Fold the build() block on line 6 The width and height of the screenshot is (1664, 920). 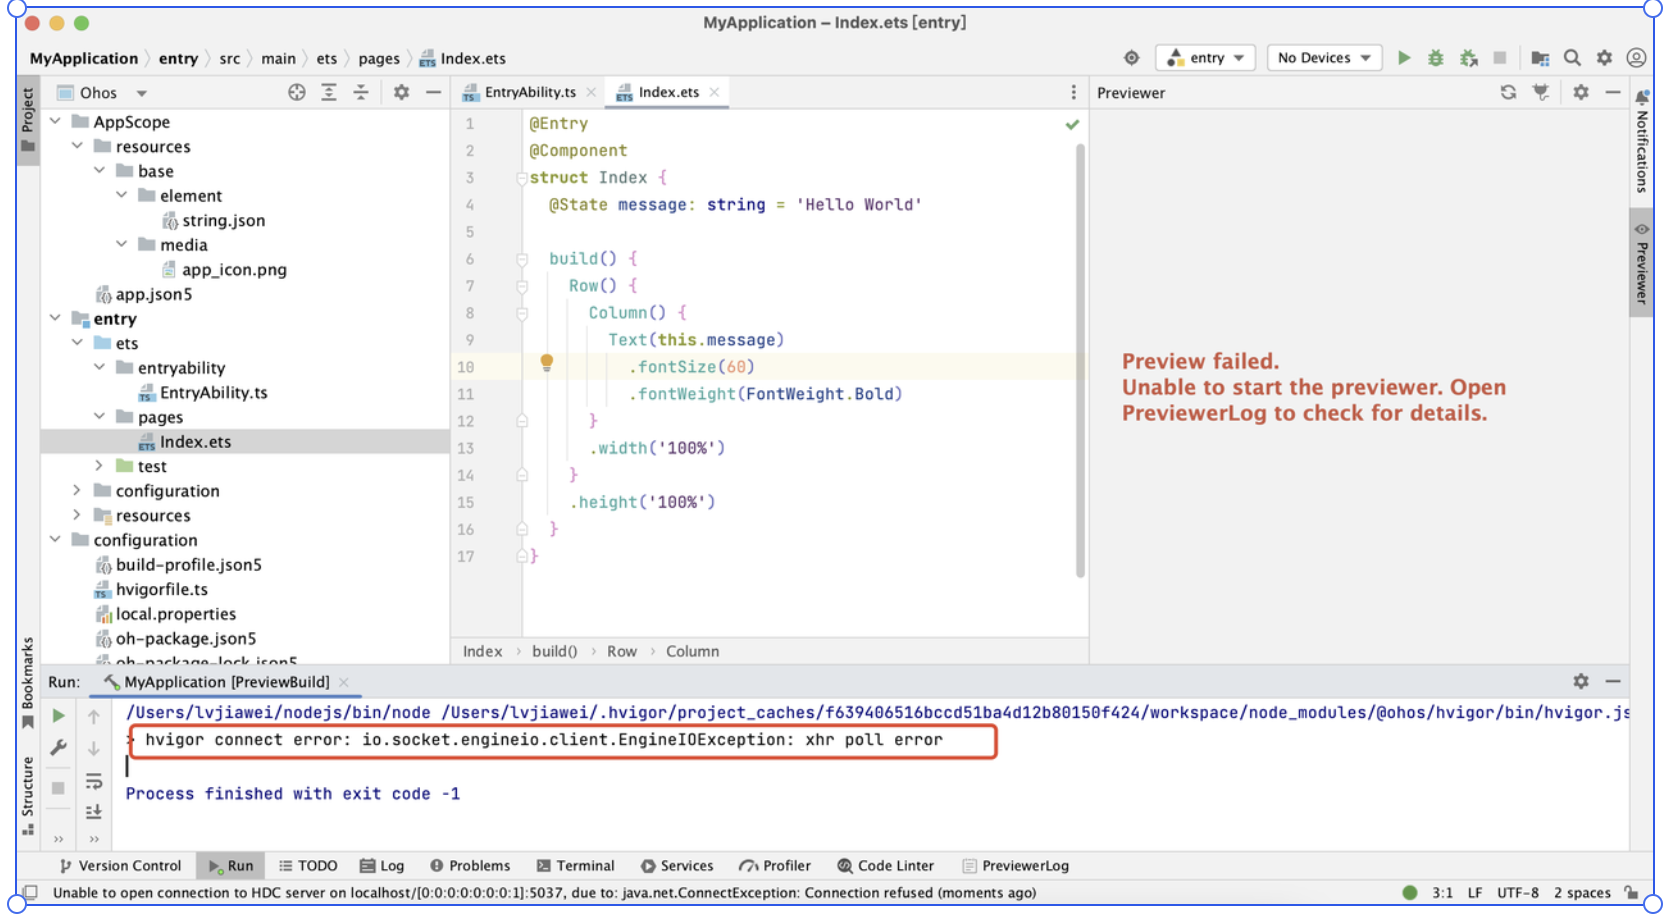tap(522, 259)
